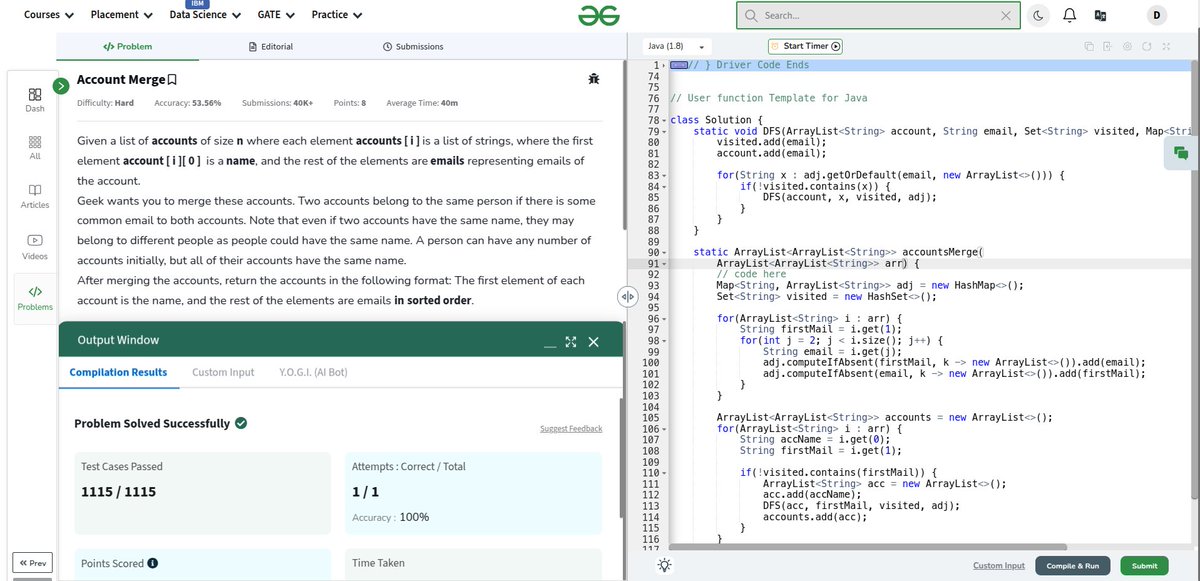1200x581 pixels.
Task: Click Compile & Run button
Action: [x=1072, y=566]
